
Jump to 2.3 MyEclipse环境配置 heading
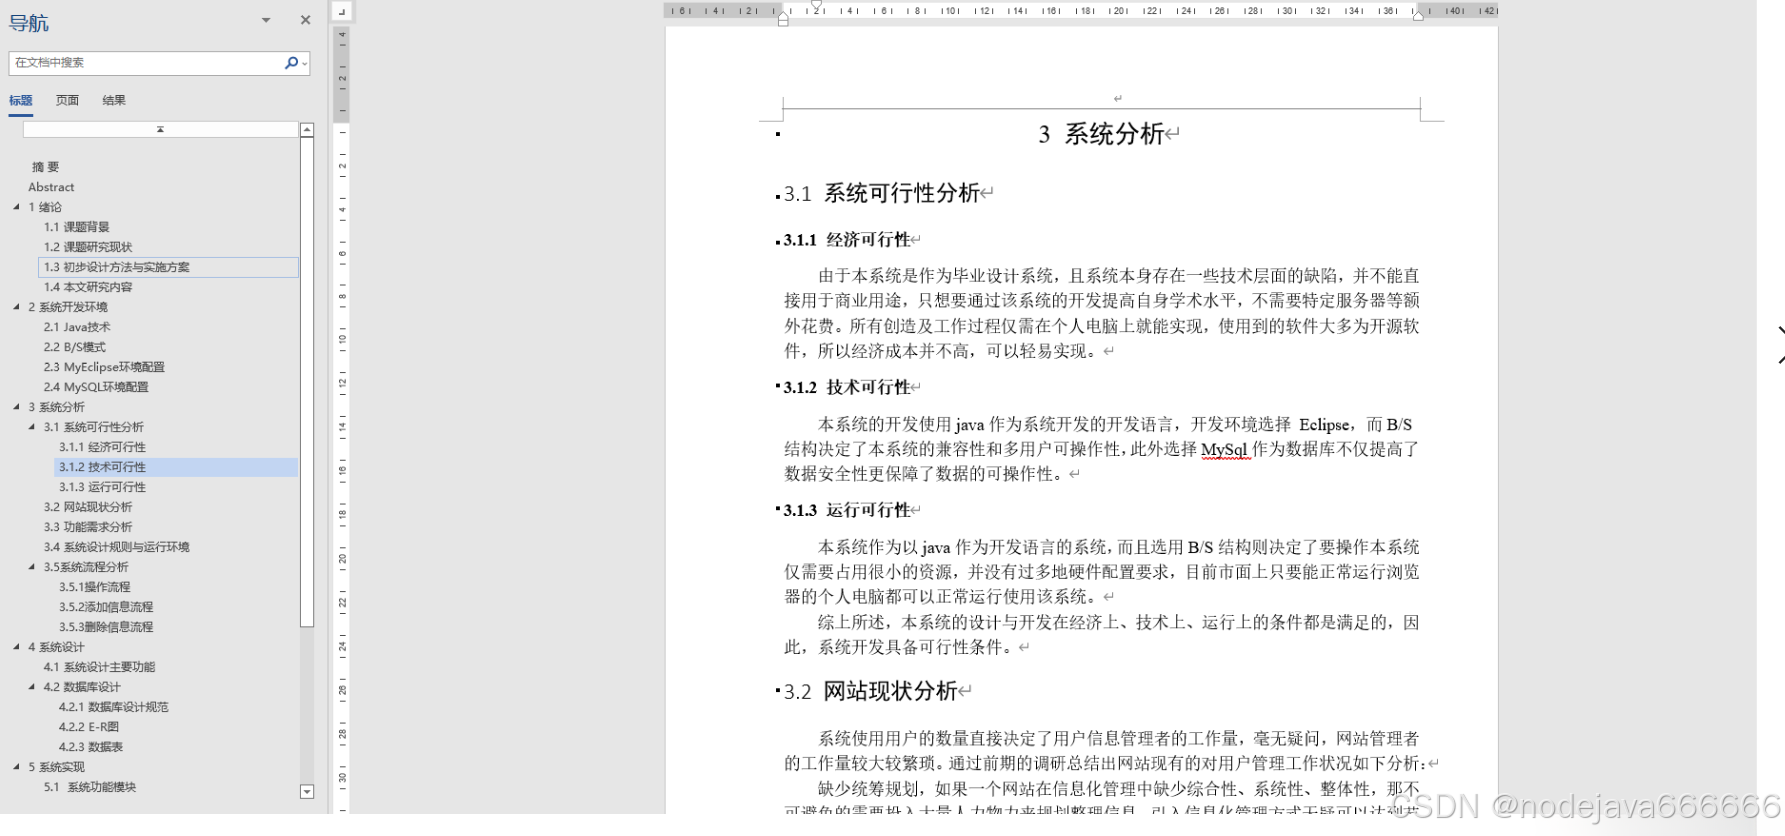click(104, 367)
